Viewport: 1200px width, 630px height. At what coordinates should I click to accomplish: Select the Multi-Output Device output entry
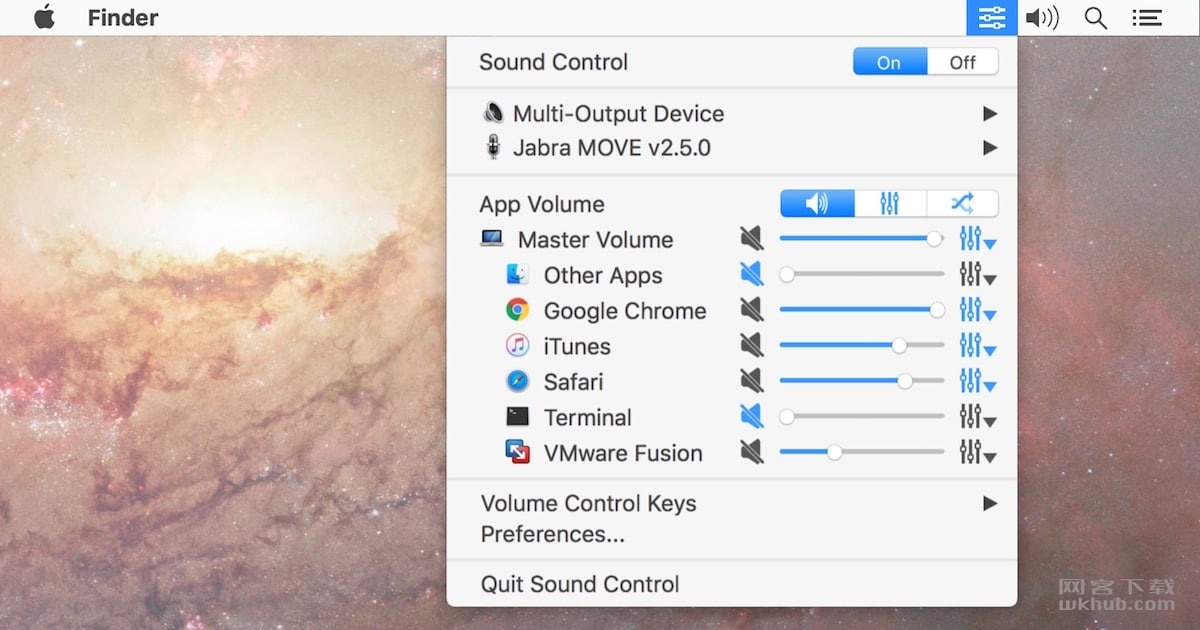(x=732, y=114)
